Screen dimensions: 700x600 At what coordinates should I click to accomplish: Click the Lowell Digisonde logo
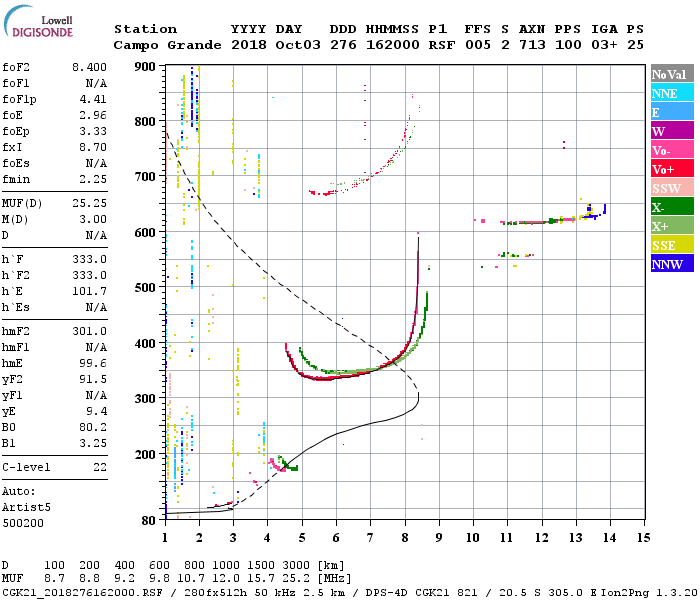(38, 21)
